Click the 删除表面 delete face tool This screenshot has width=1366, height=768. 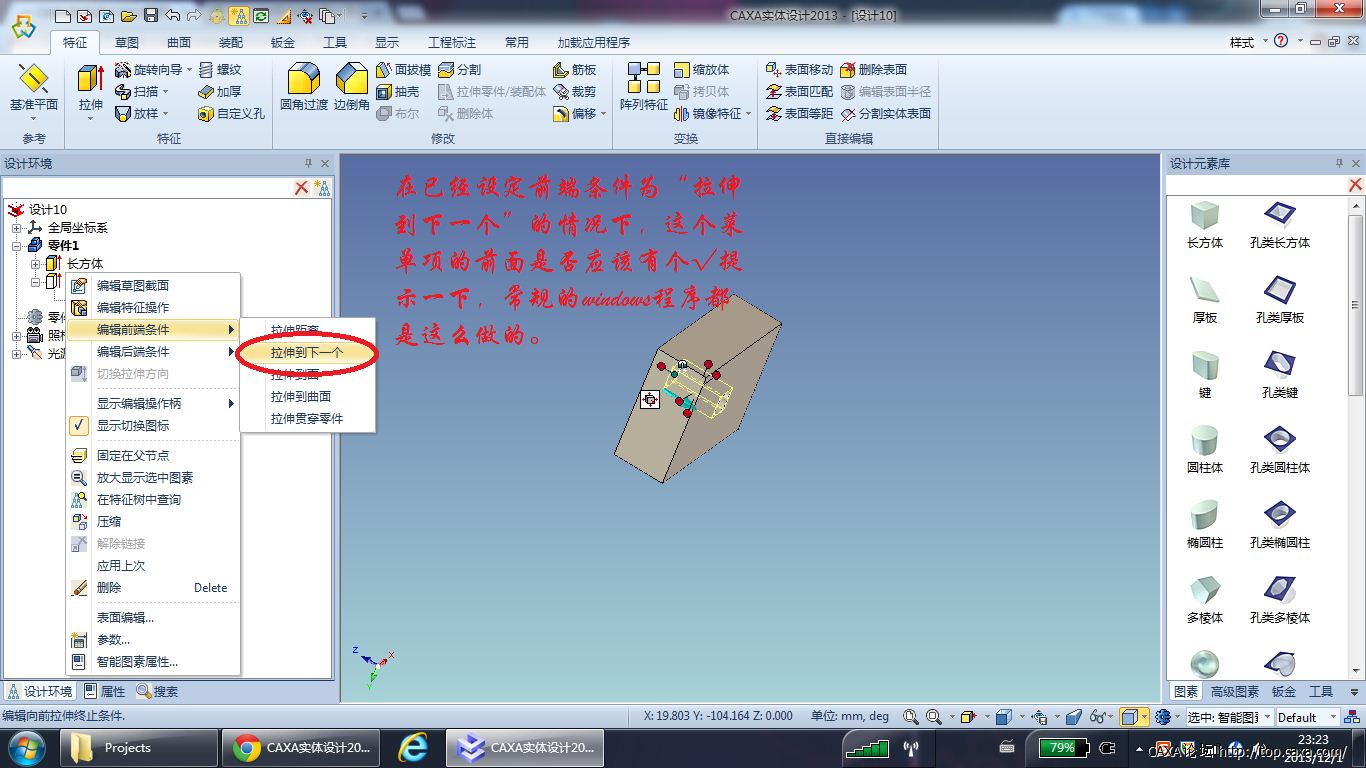(x=874, y=70)
